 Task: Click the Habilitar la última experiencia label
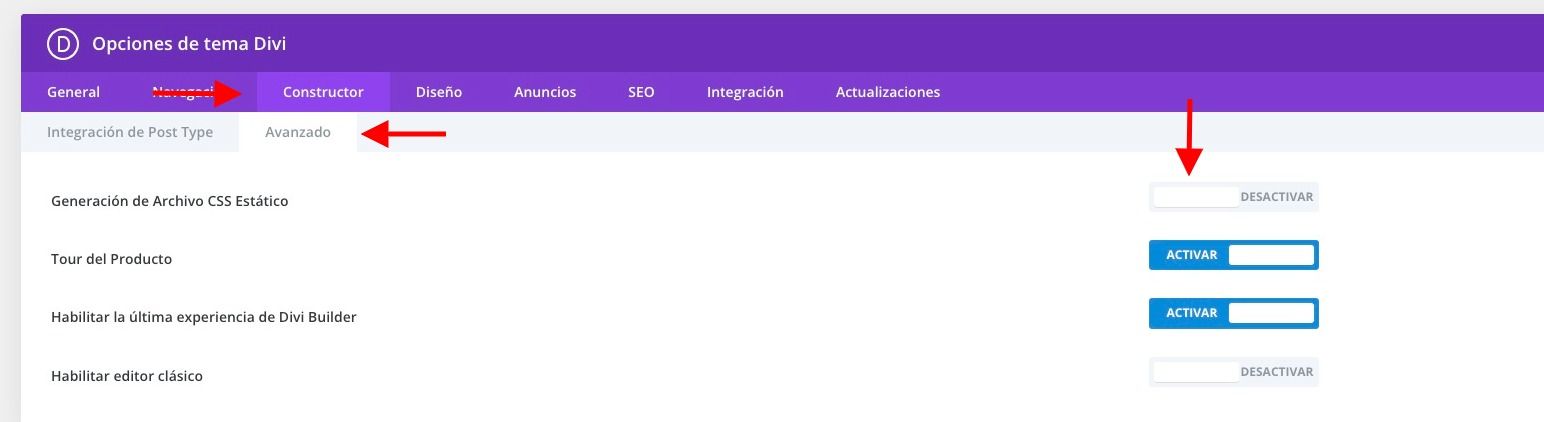click(203, 317)
